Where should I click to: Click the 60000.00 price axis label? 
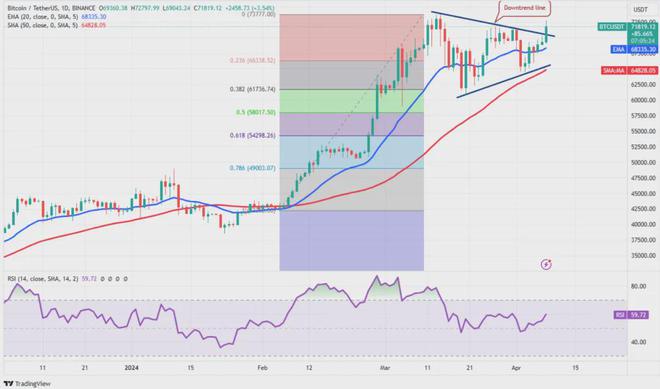[643, 100]
